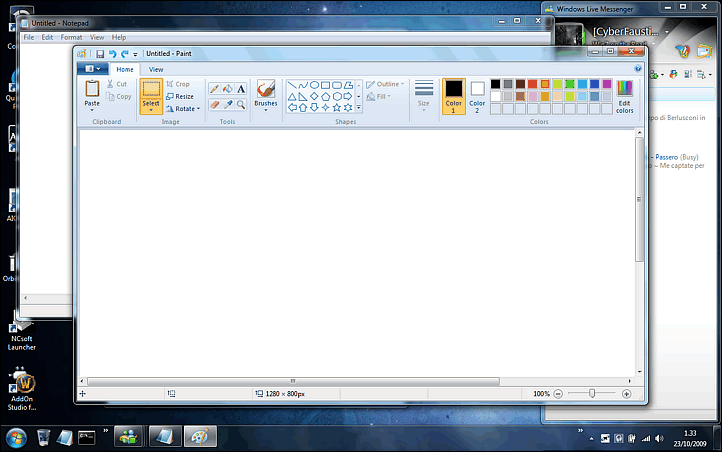Open Notepad's File menu
Image resolution: width=722 pixels, height=452 pixels.
pyautogui.click(x=29, y=37)
